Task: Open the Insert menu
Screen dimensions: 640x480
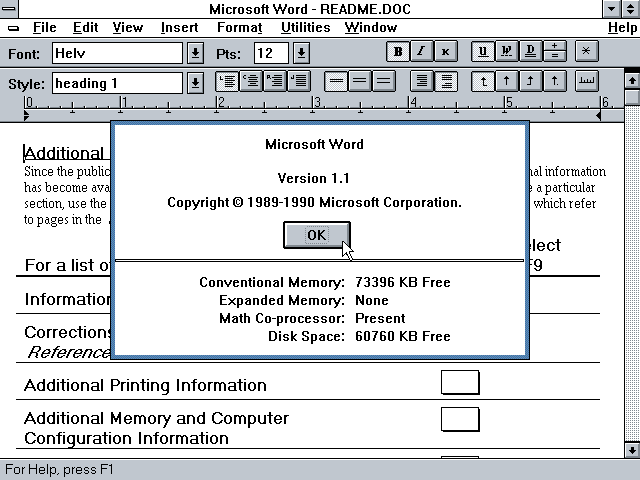Action: click(x=179, y=28)
